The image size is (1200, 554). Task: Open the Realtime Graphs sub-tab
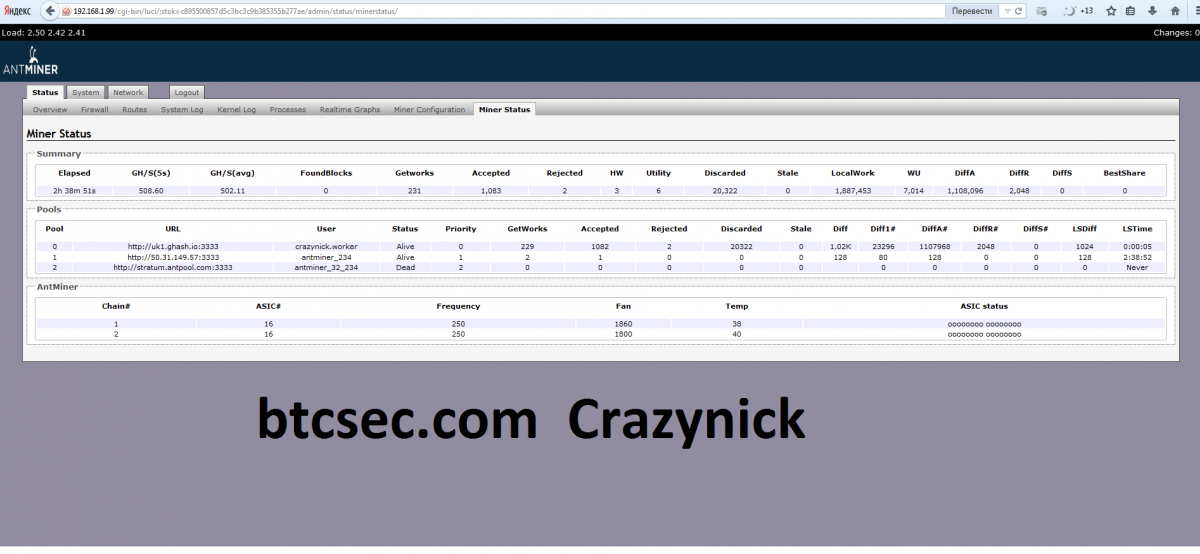coord(350,109)
